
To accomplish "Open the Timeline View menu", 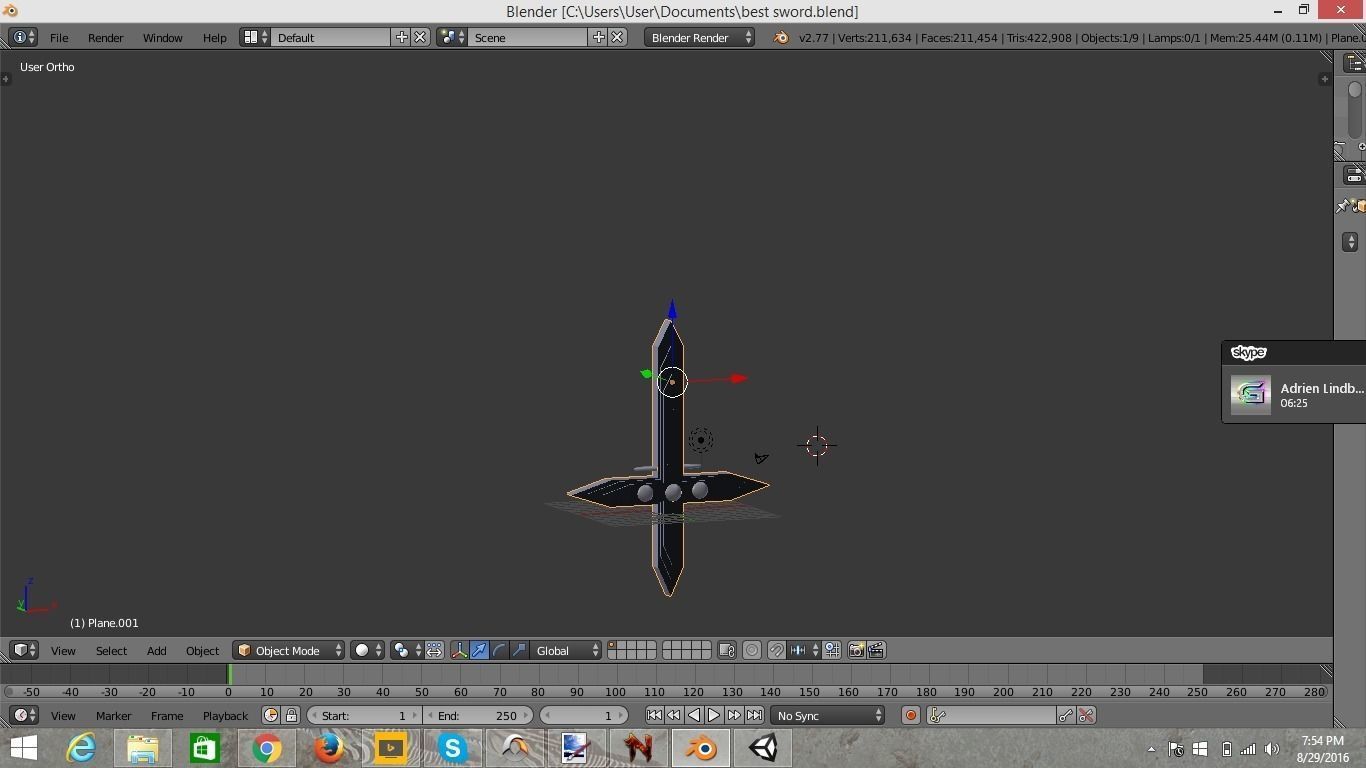I will pos(63,715).
